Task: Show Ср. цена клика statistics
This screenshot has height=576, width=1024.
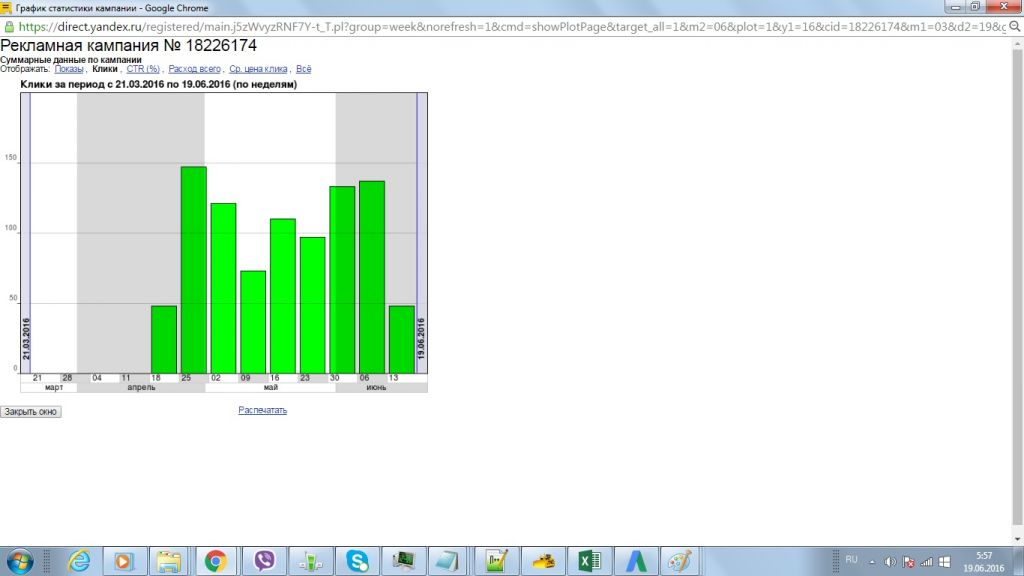Action: pyautogui.click(x=258, y=69)
